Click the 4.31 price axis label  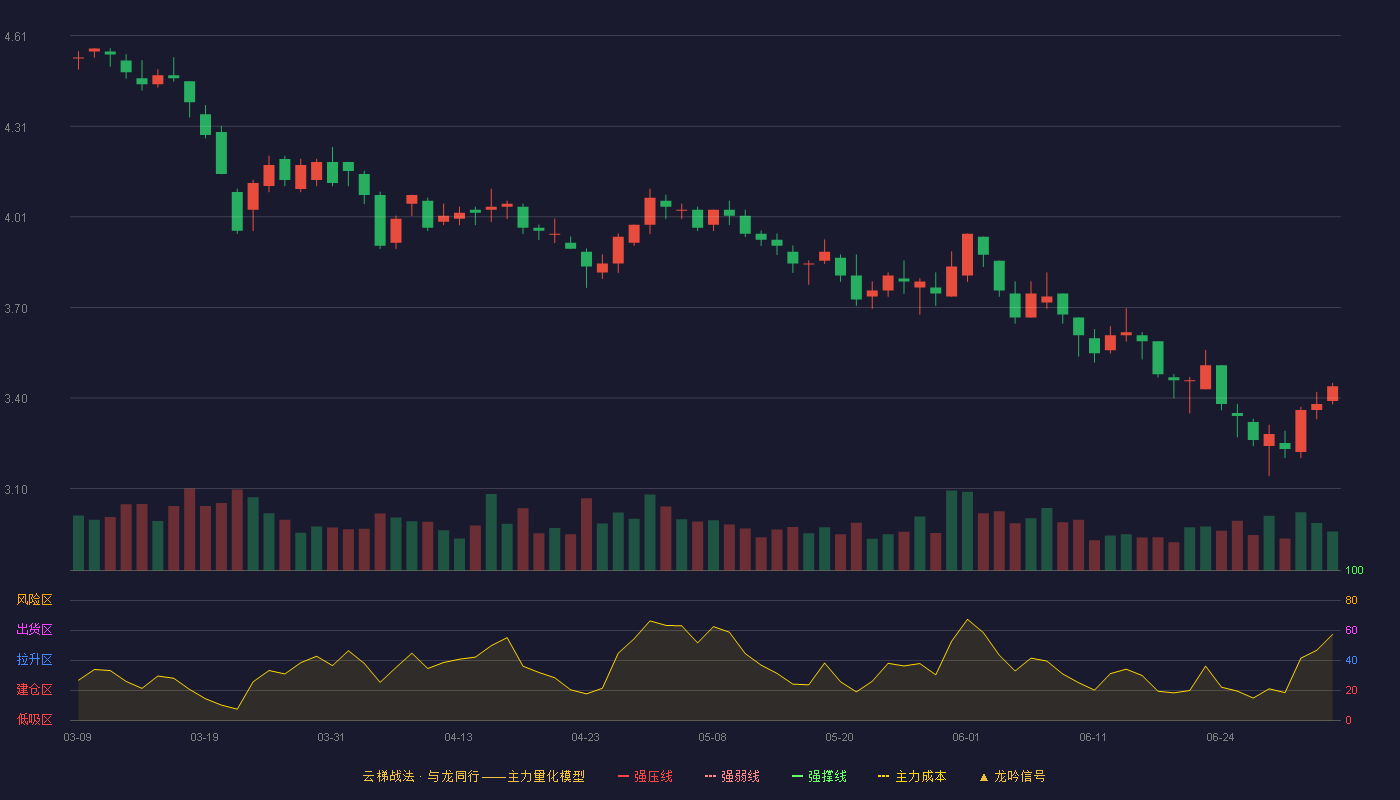coord(16,128)
